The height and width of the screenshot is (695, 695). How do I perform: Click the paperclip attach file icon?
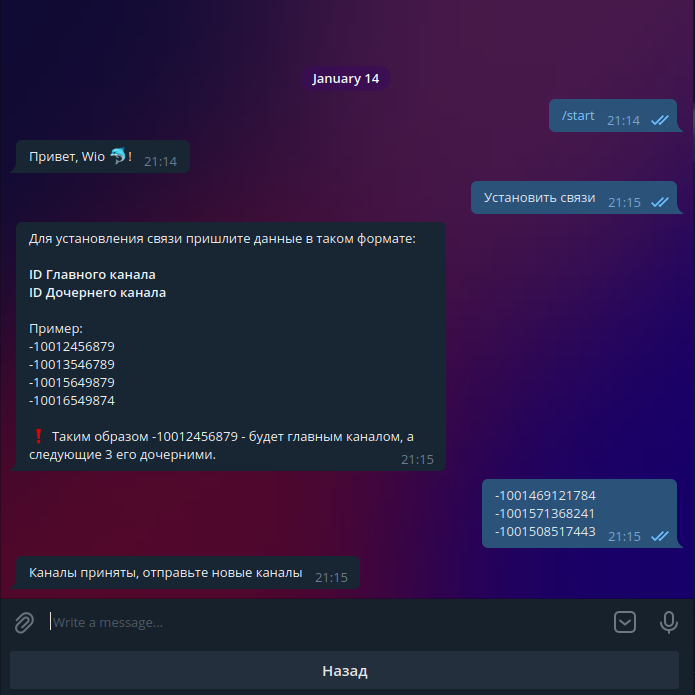24,622
